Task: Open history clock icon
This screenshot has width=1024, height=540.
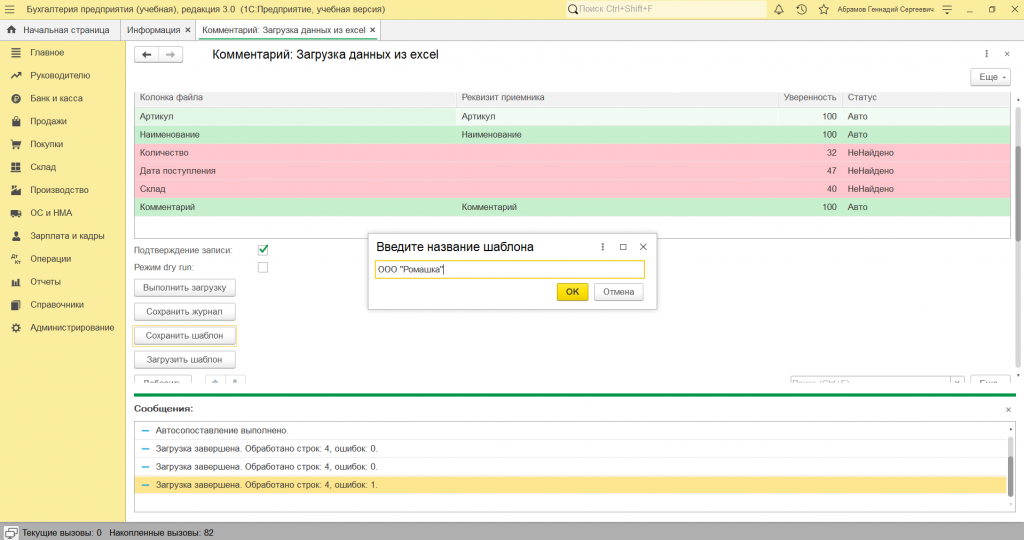Action: (801, 9)
